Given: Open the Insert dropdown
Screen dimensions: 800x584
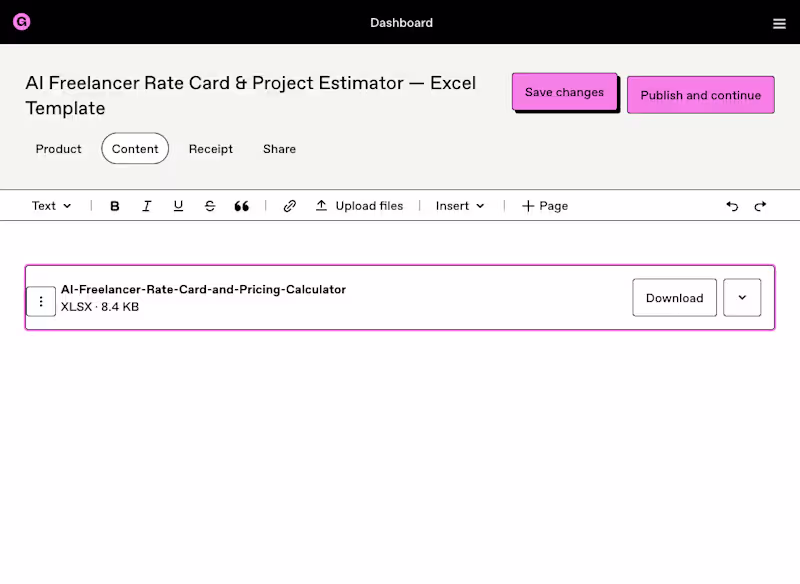Looking at the screenshot, I should [459, 205].
